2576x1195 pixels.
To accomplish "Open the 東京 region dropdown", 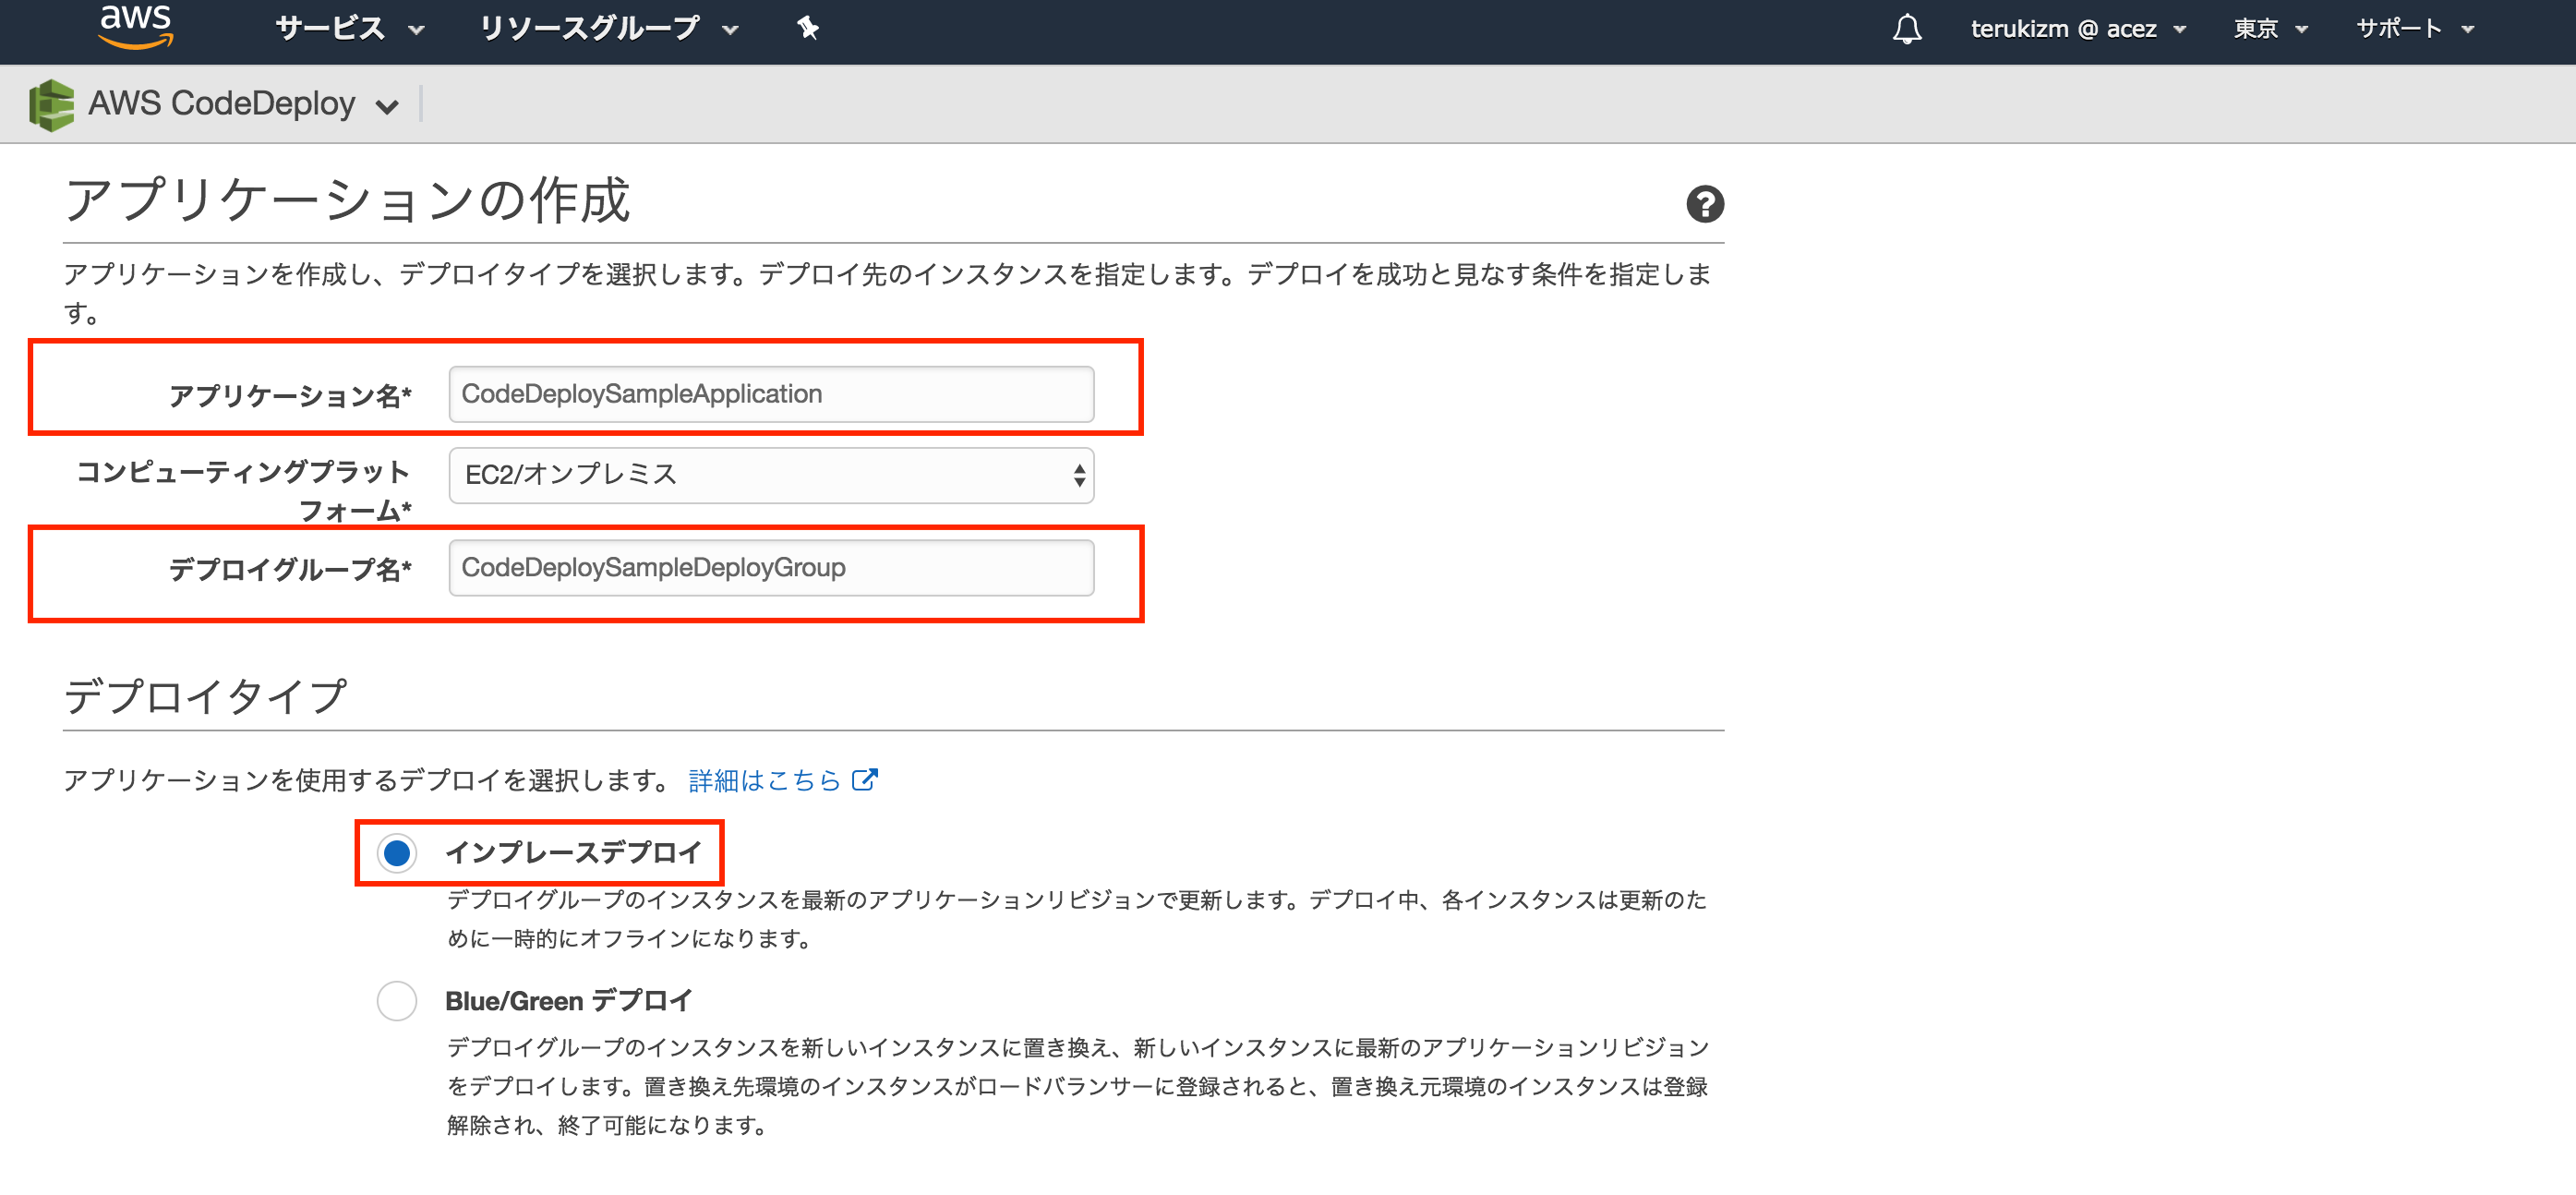I will 2270,29.
